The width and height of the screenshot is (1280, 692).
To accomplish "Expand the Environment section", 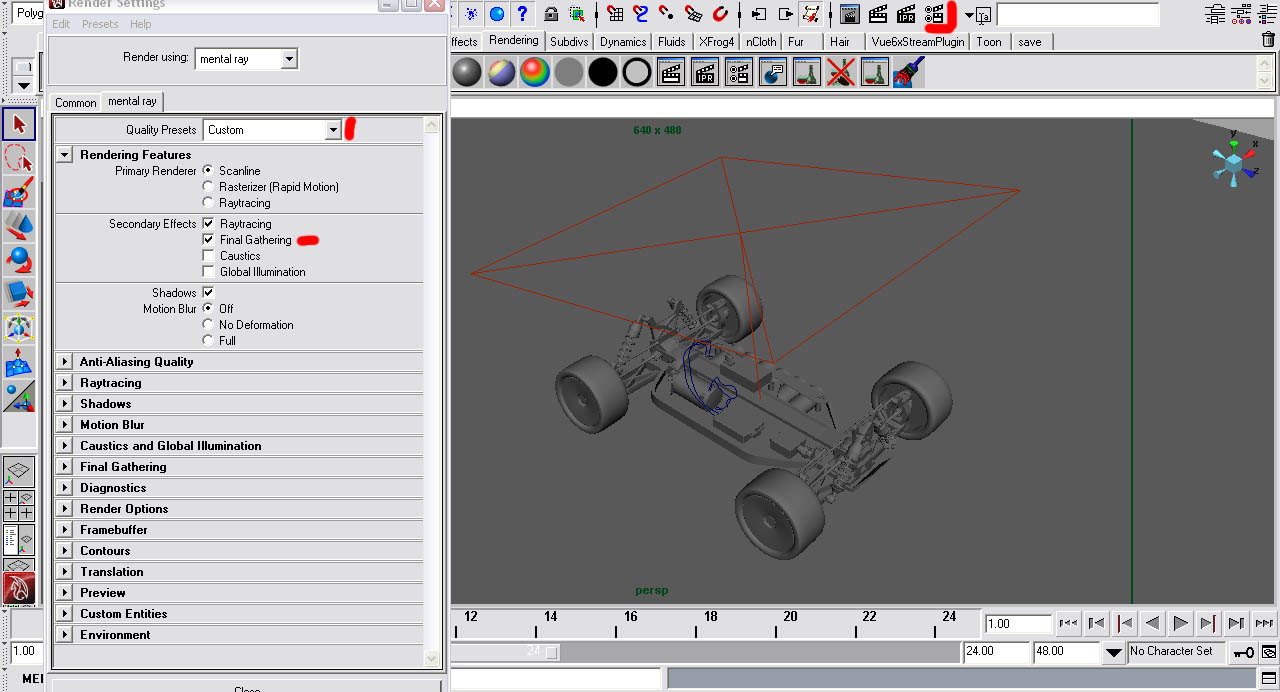I will (65, 635).
